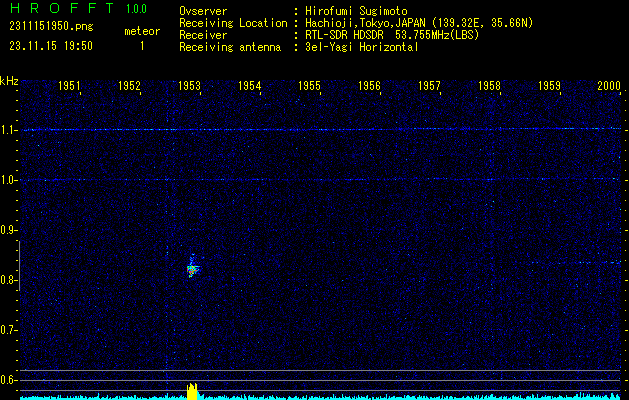Viewport: 629px width, 400px height.
Task: Select the 1955 time marker
Action: 309,87
